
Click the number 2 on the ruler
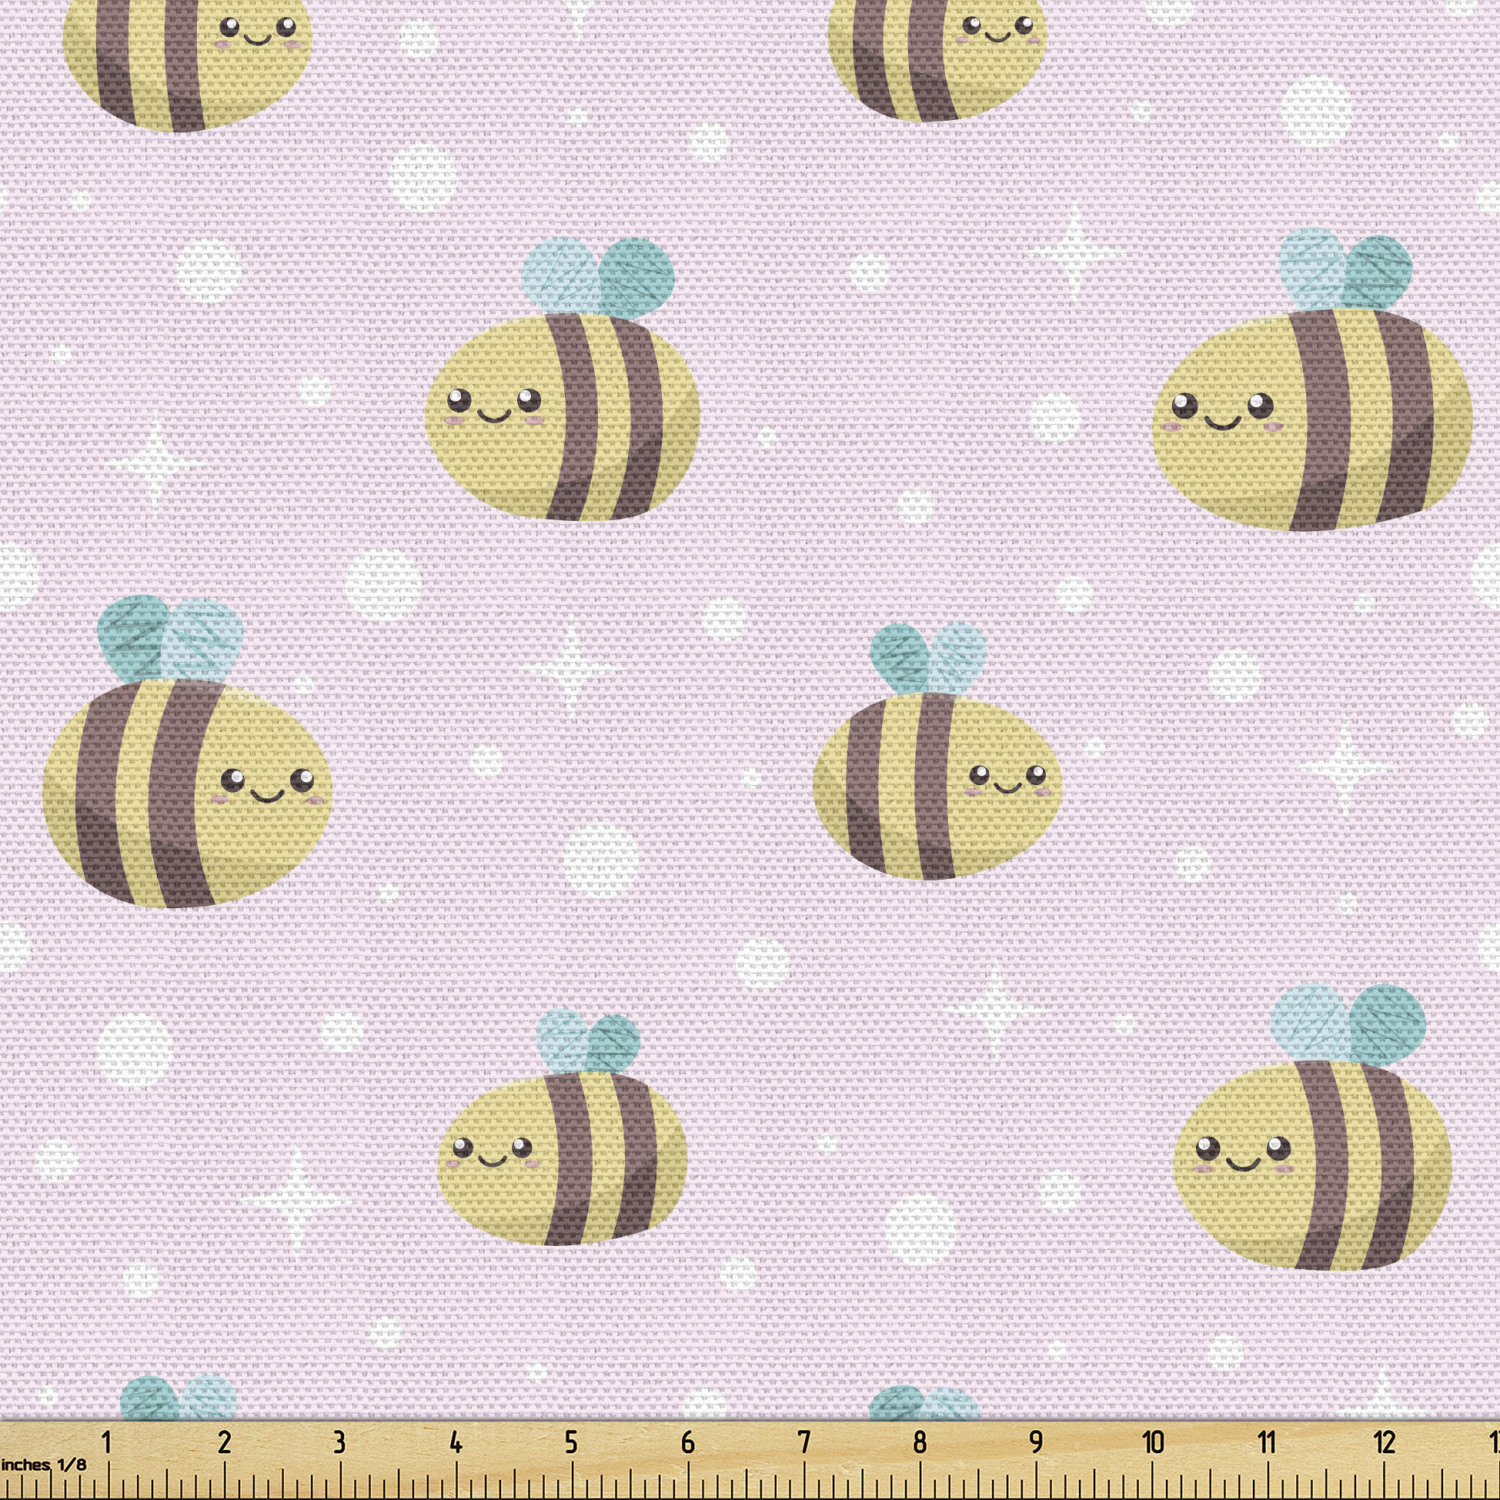pyautogui.click(x=224, y=1442)
